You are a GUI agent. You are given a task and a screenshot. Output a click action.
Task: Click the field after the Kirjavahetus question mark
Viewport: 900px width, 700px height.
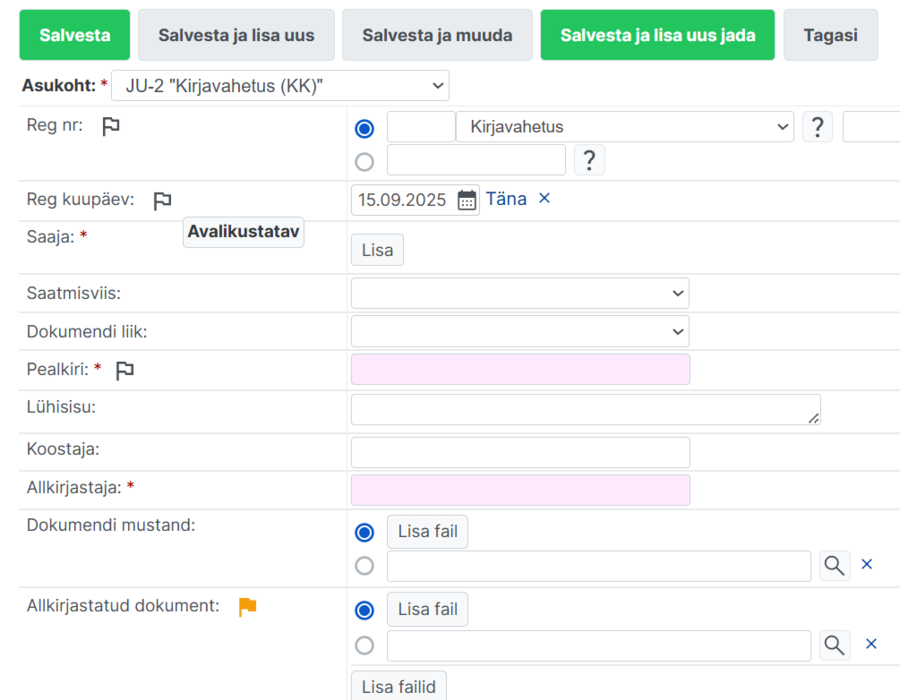(x=871, y=127)
